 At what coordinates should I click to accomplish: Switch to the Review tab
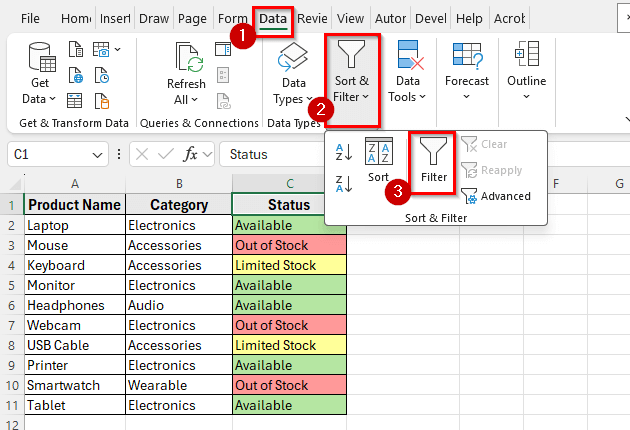pyautogui.click(x=312, y=18)
